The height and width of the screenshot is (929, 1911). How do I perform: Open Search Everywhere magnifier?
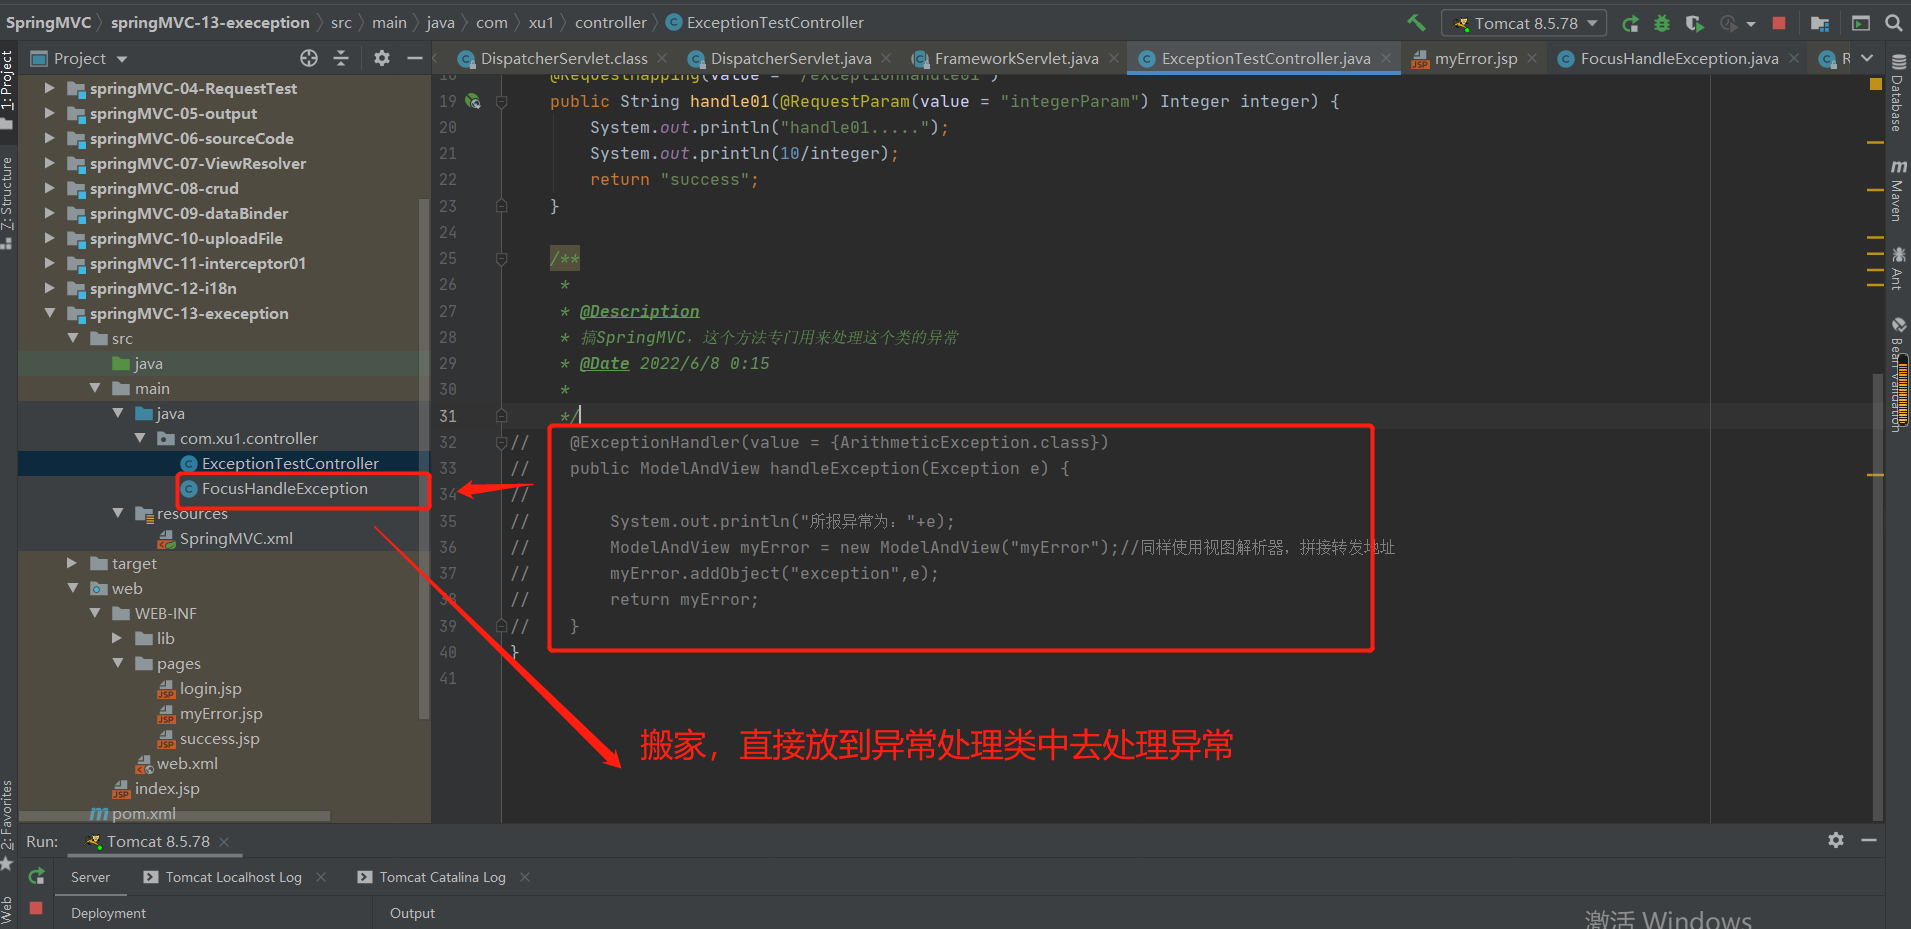tap(1893, 23)
